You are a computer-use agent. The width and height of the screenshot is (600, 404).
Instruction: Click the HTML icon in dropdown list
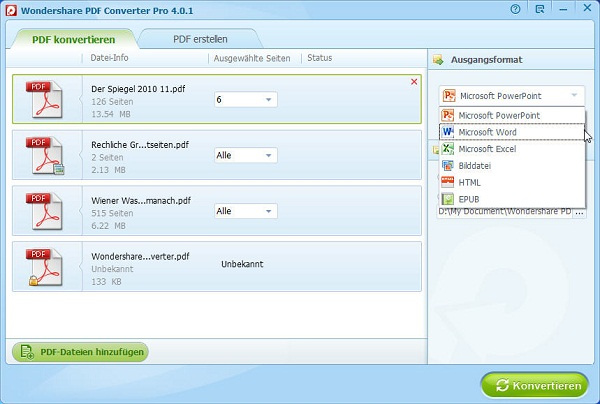[447, 182]
